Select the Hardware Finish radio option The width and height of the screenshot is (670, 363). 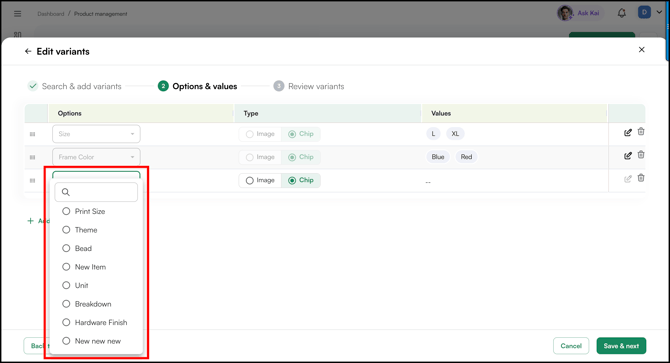tap(66, 322)
